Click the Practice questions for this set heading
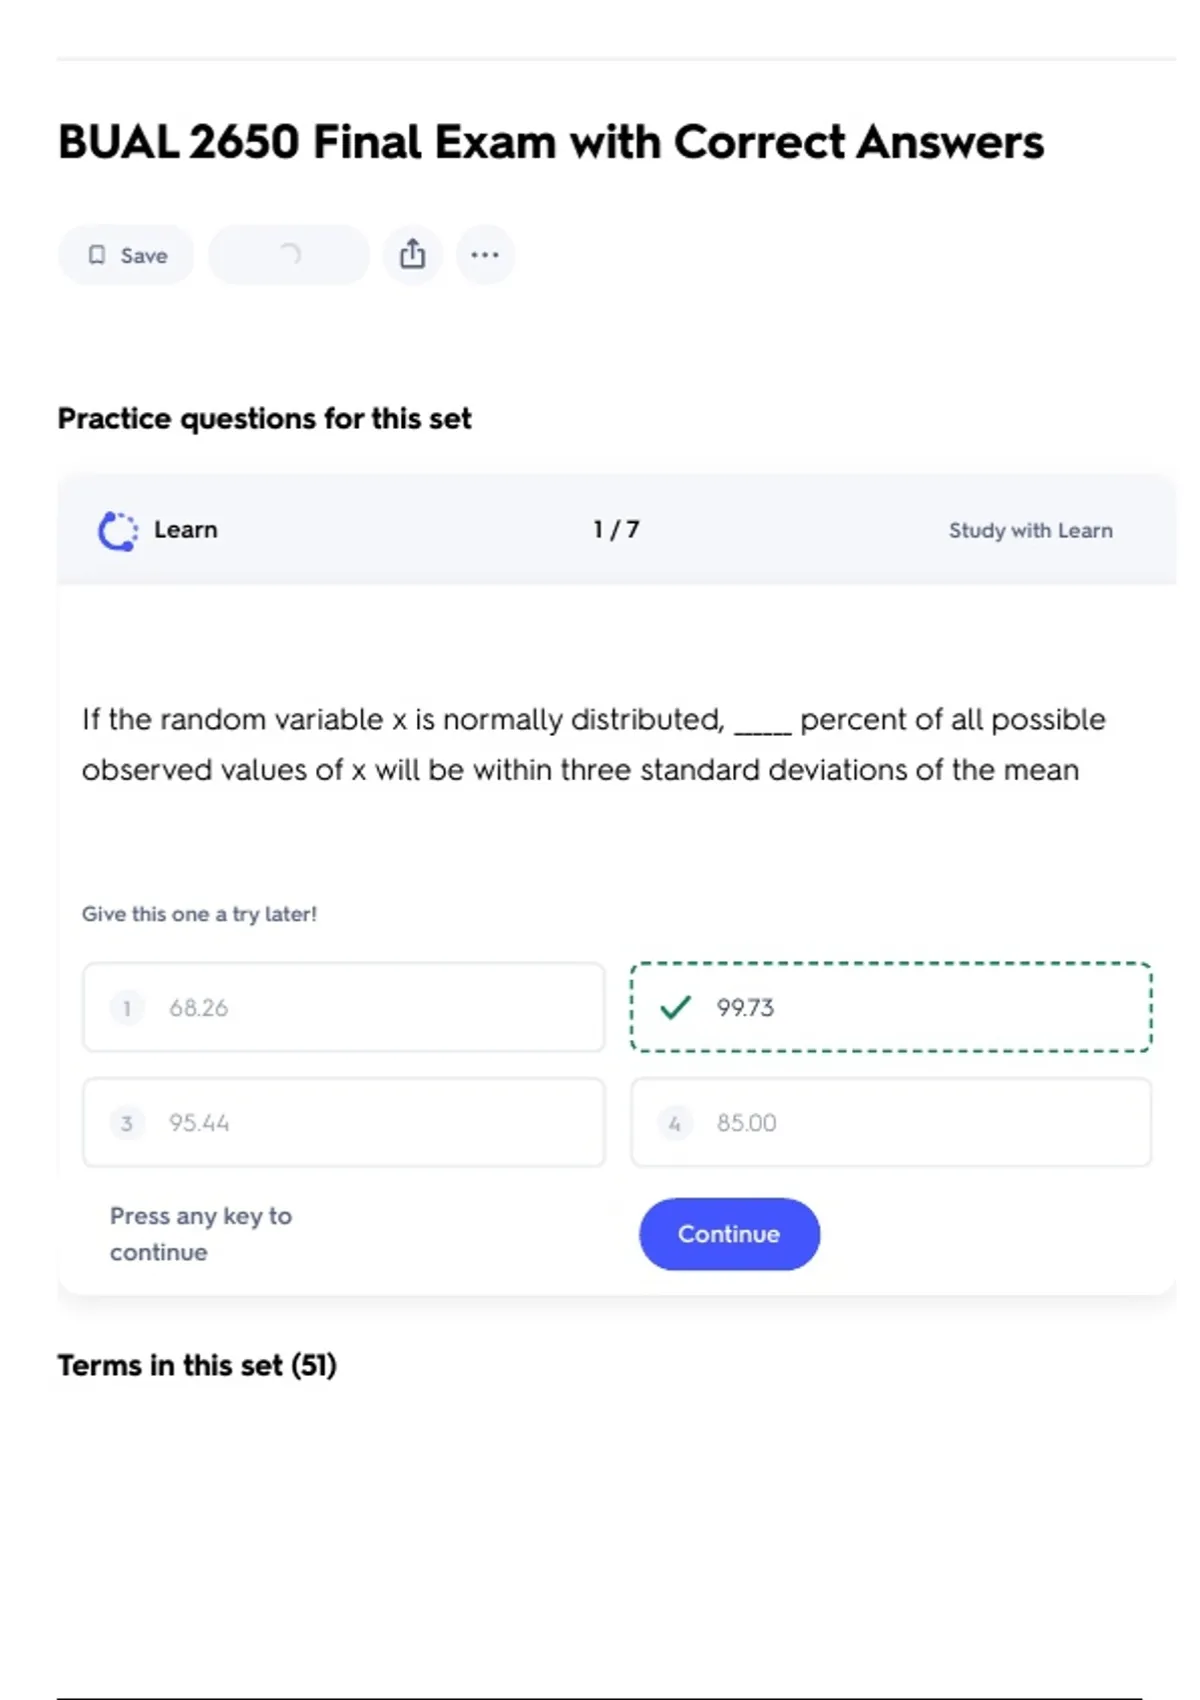The height and width of the screenshot is (1700, 1200). (x=264, y=419)
